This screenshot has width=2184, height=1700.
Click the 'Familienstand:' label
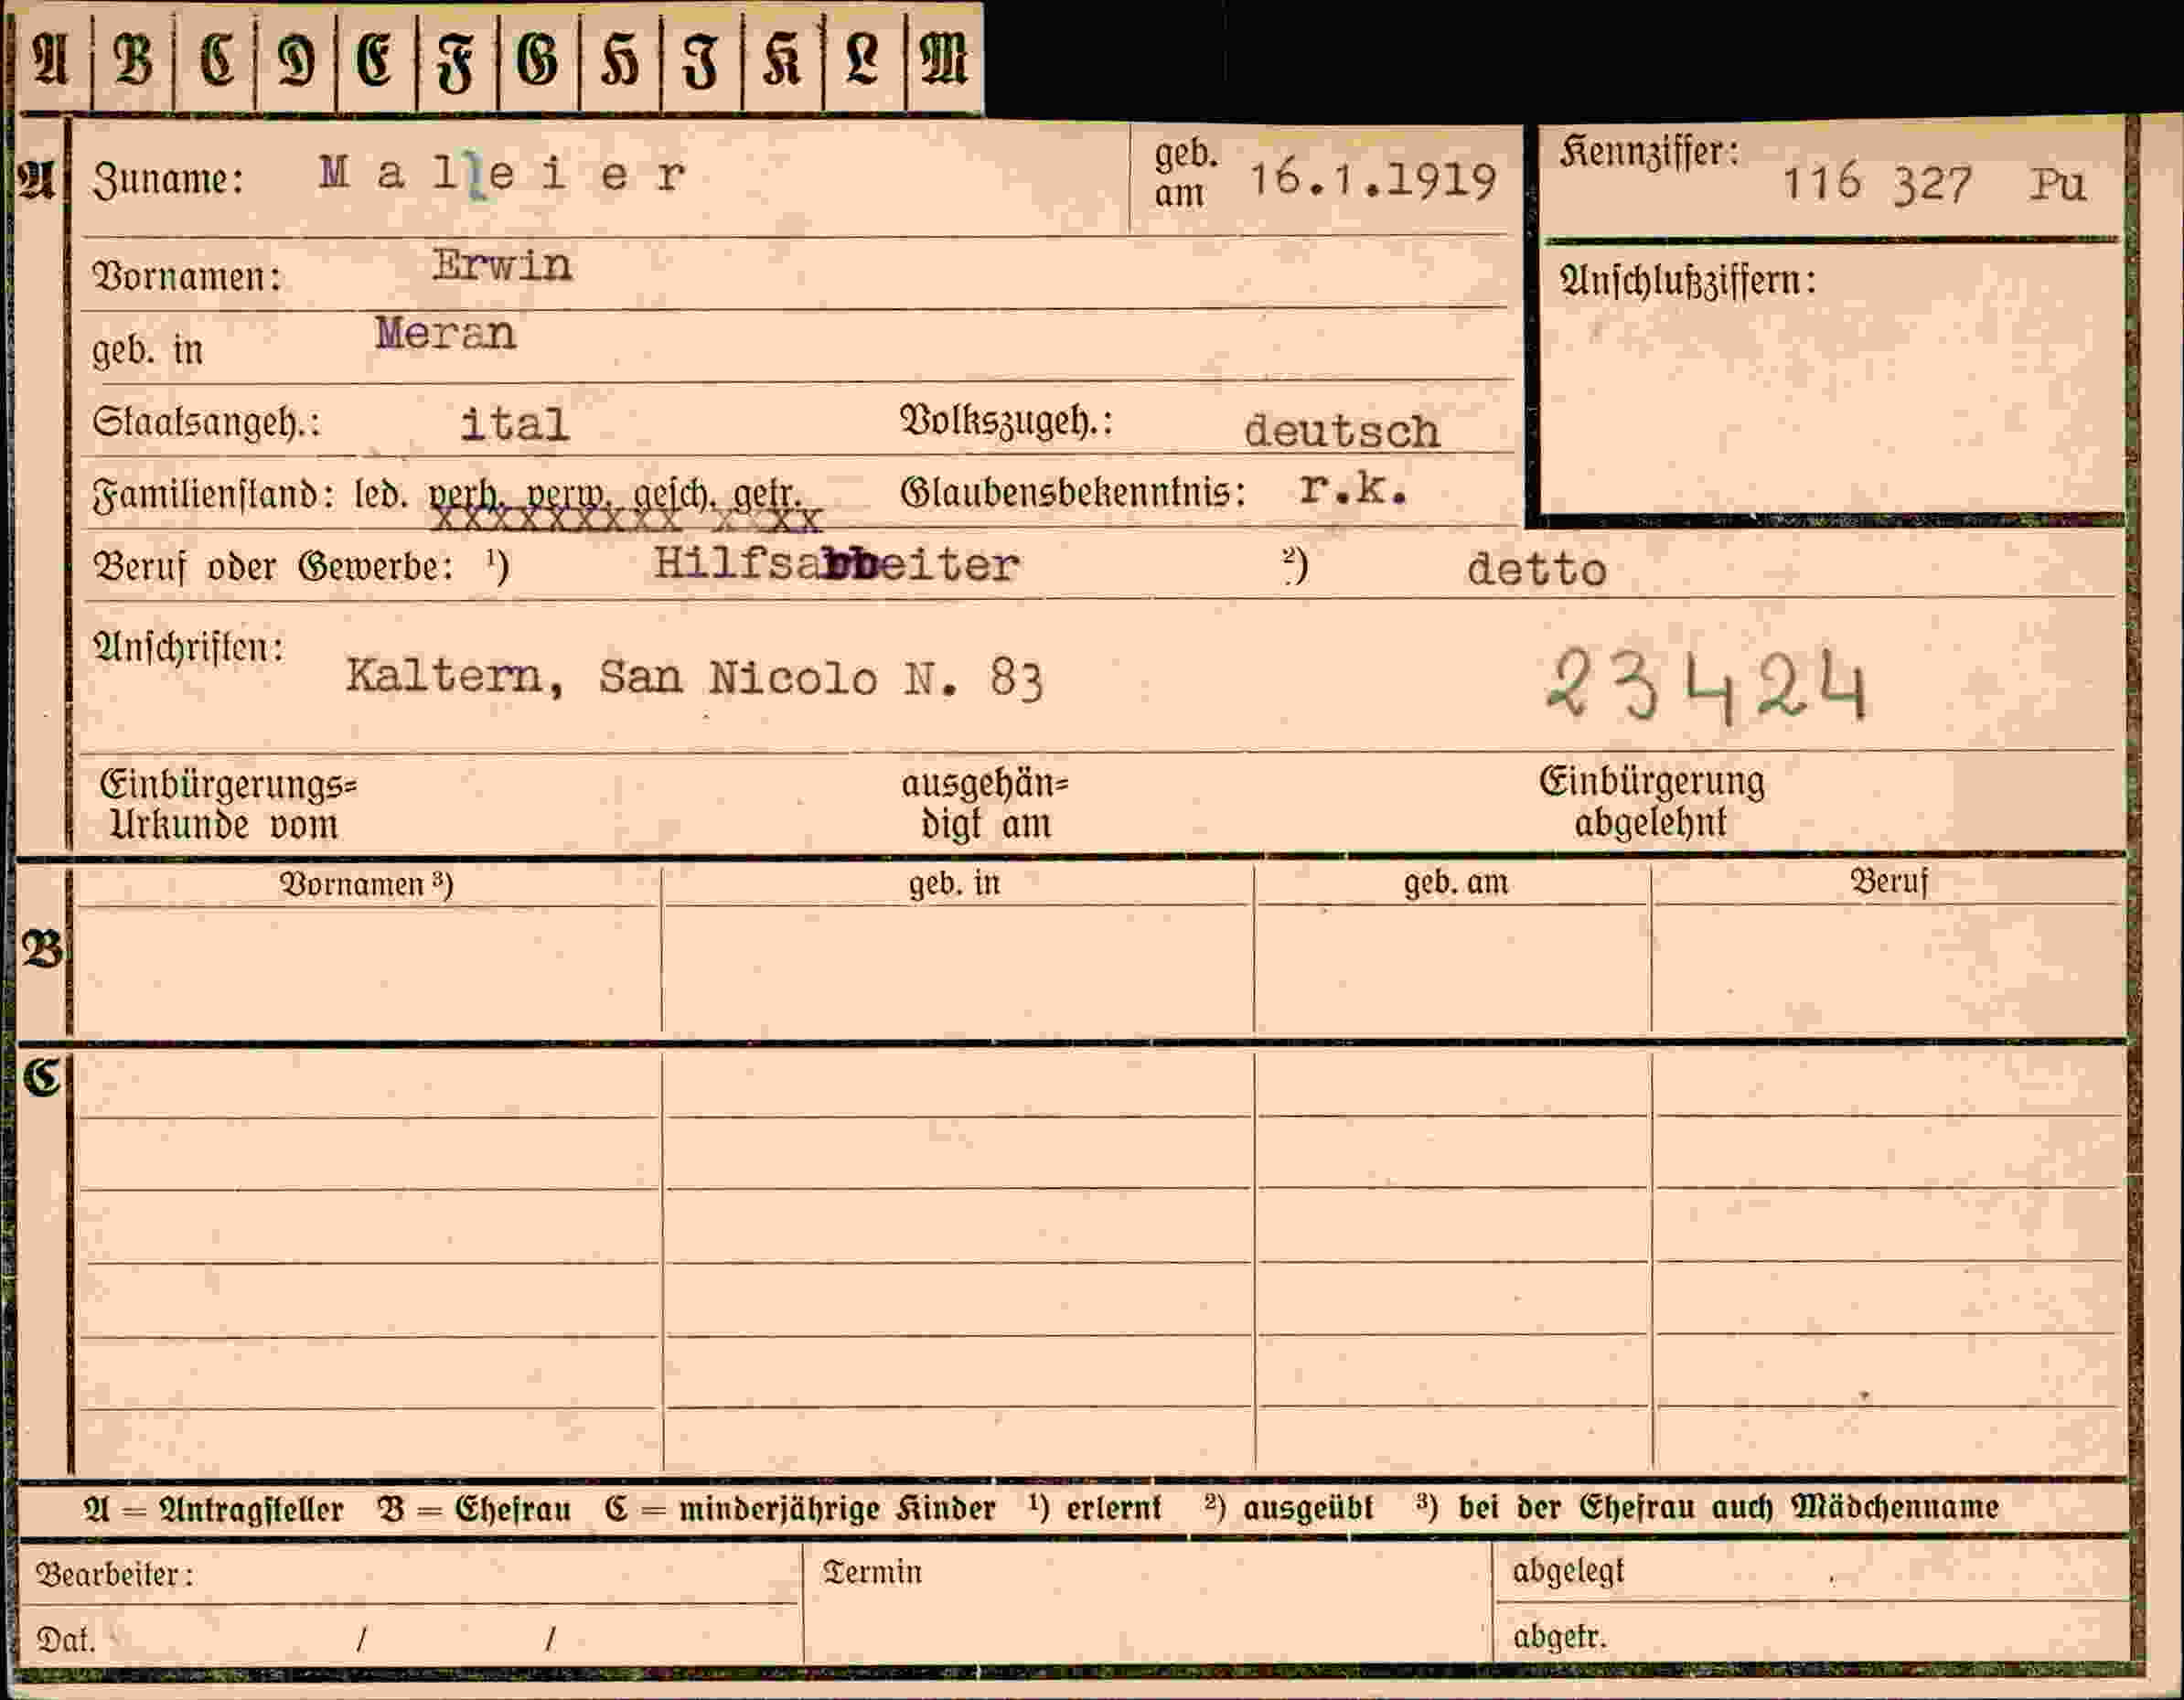[213, 494]
